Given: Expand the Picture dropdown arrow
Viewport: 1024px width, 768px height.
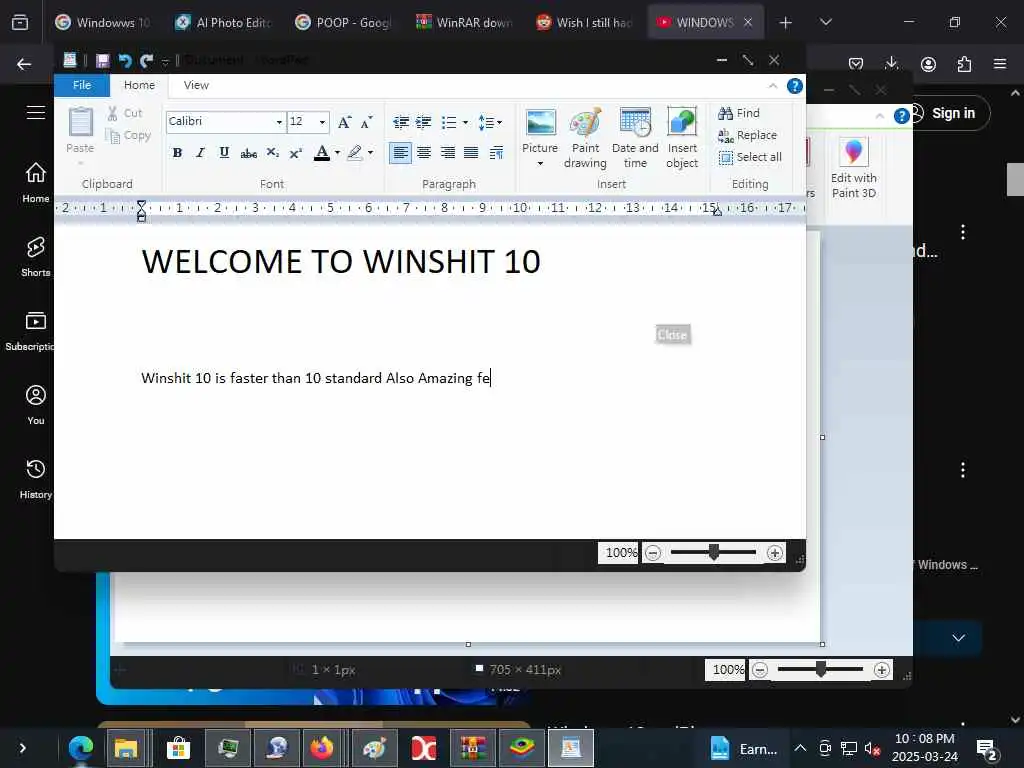Looking at the screenshot, I should coord(540,164).
